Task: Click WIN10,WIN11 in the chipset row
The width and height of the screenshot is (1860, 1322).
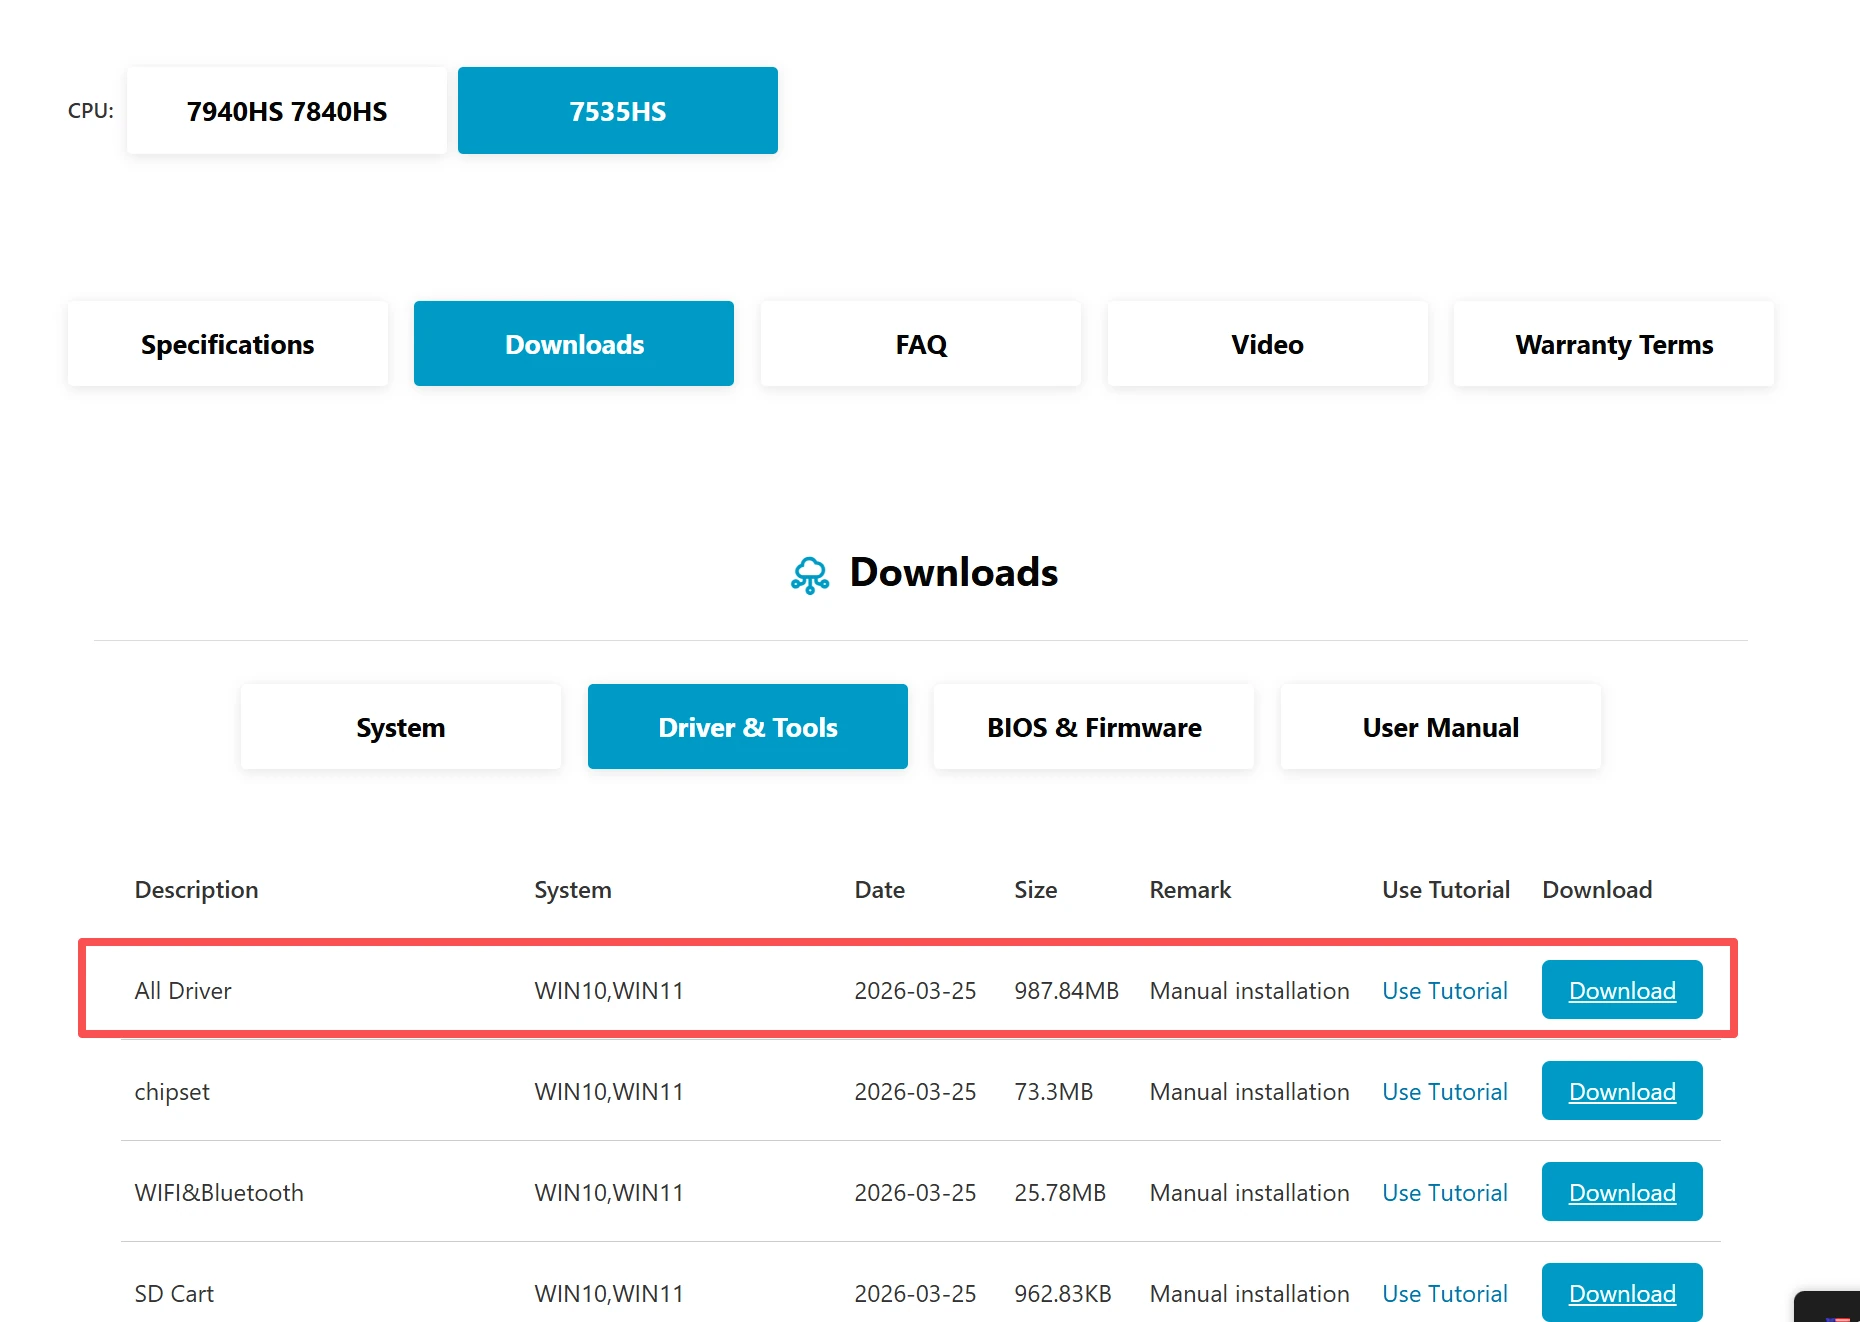Action: [609, 1092]
